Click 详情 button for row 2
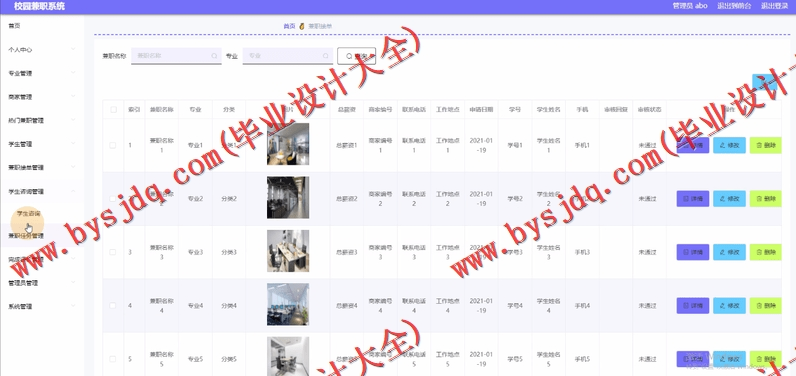Image resolution: width=796 pixels, height=376 pixels. (693, 199)
